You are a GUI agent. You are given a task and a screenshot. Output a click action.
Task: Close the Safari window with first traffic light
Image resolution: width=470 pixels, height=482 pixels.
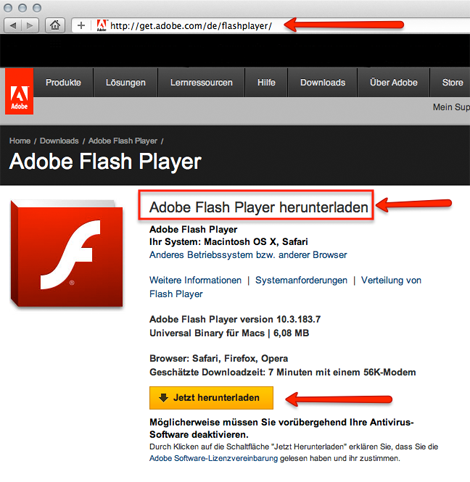click(x=8, y=8)
